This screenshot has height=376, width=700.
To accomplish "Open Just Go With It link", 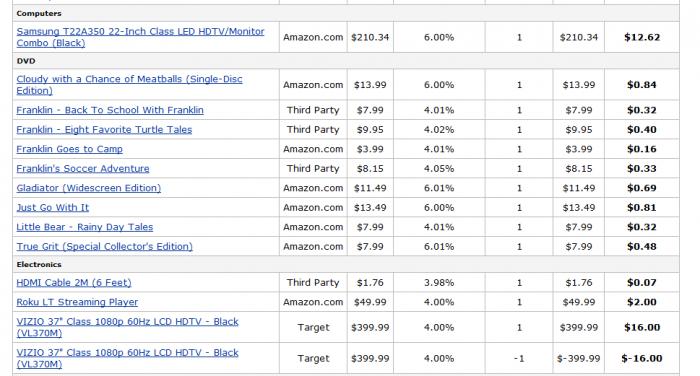I will click(x=53, y=208).
